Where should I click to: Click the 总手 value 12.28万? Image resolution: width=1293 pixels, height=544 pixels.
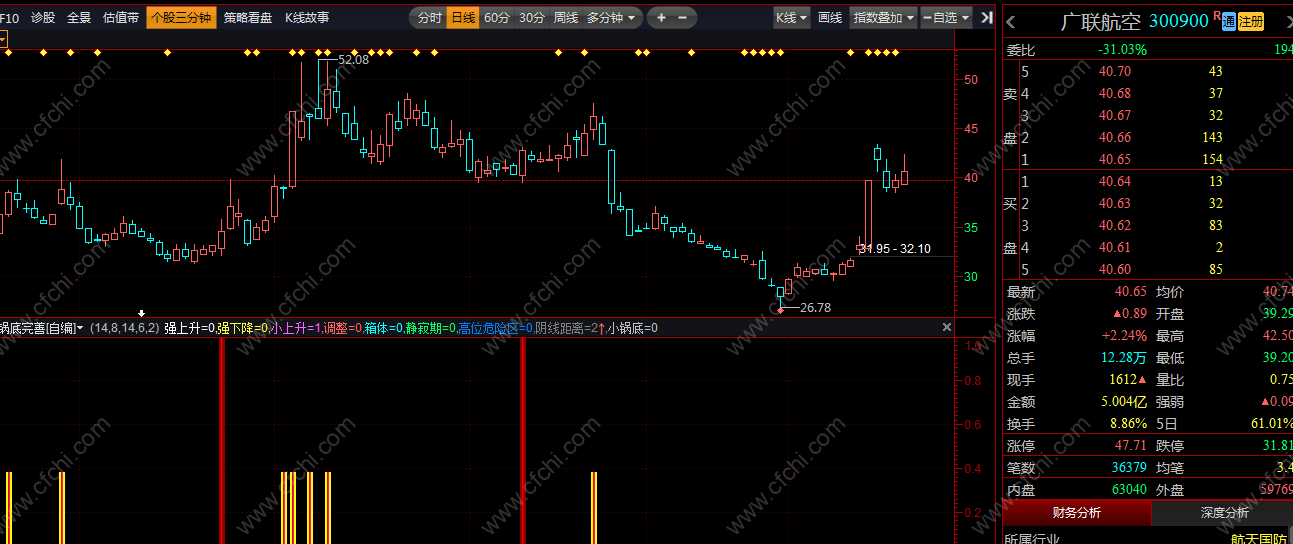(x=1122, y=357)
